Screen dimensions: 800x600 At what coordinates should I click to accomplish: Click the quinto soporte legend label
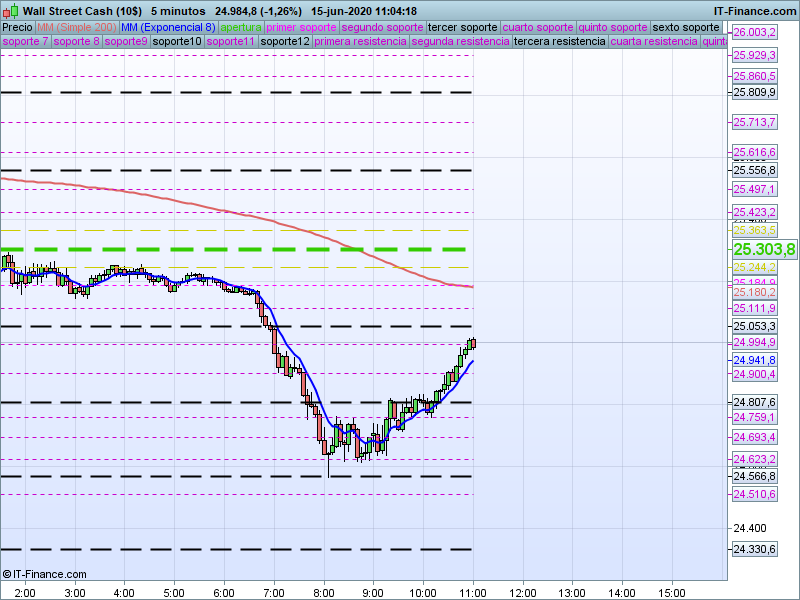[x=613, y=28]
